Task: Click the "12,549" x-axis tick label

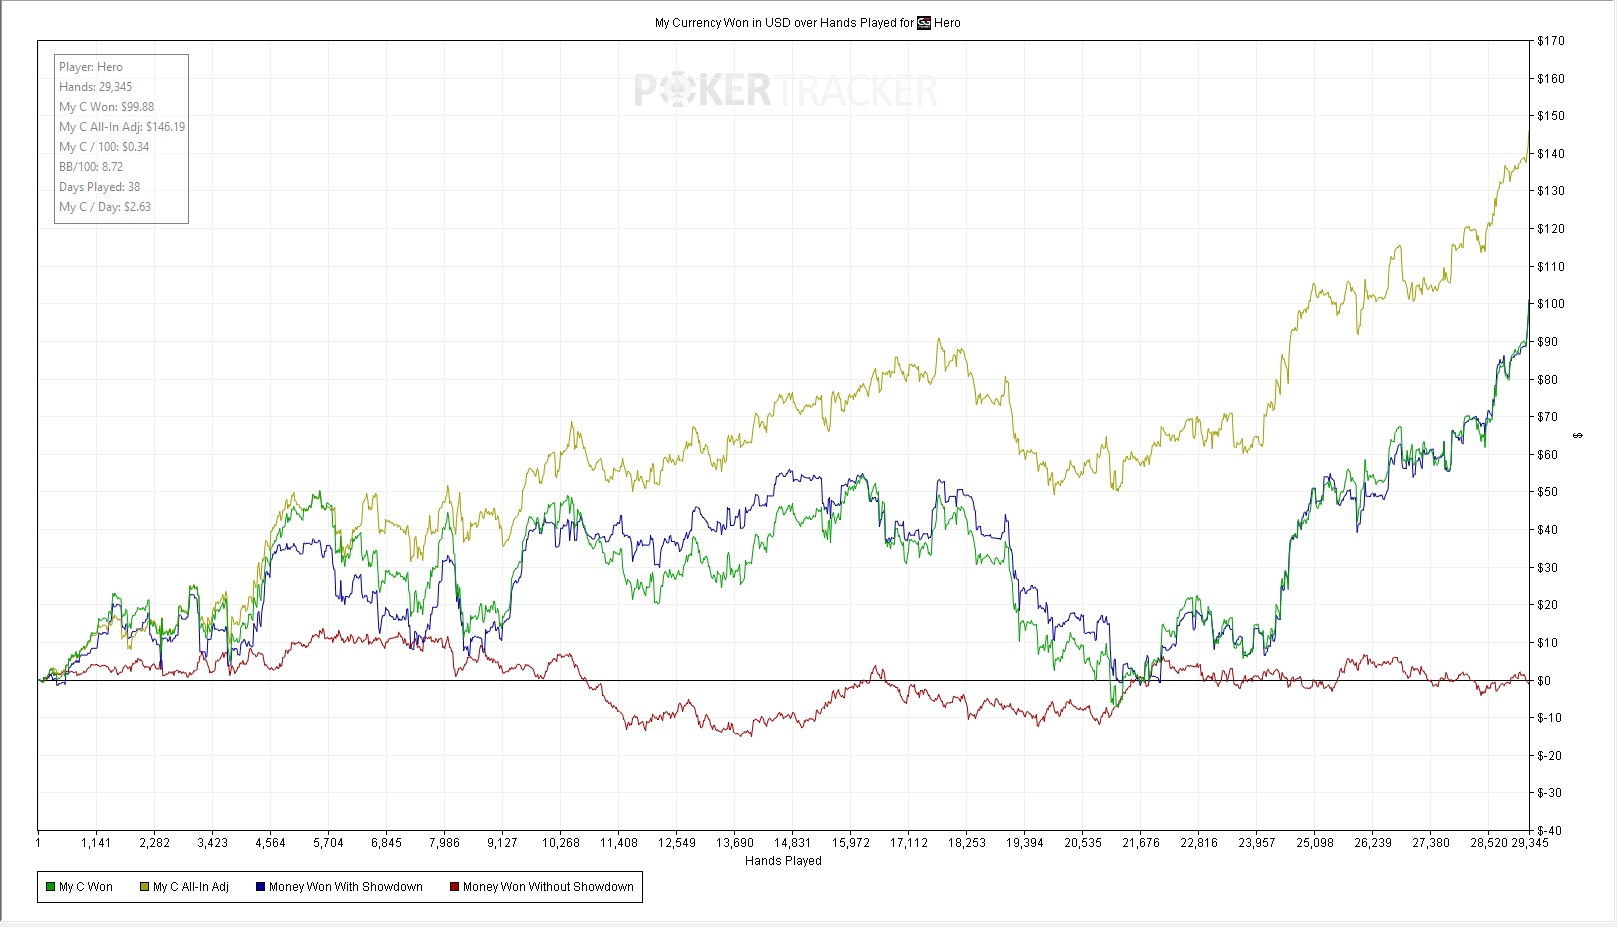Action: click(677, 843)
